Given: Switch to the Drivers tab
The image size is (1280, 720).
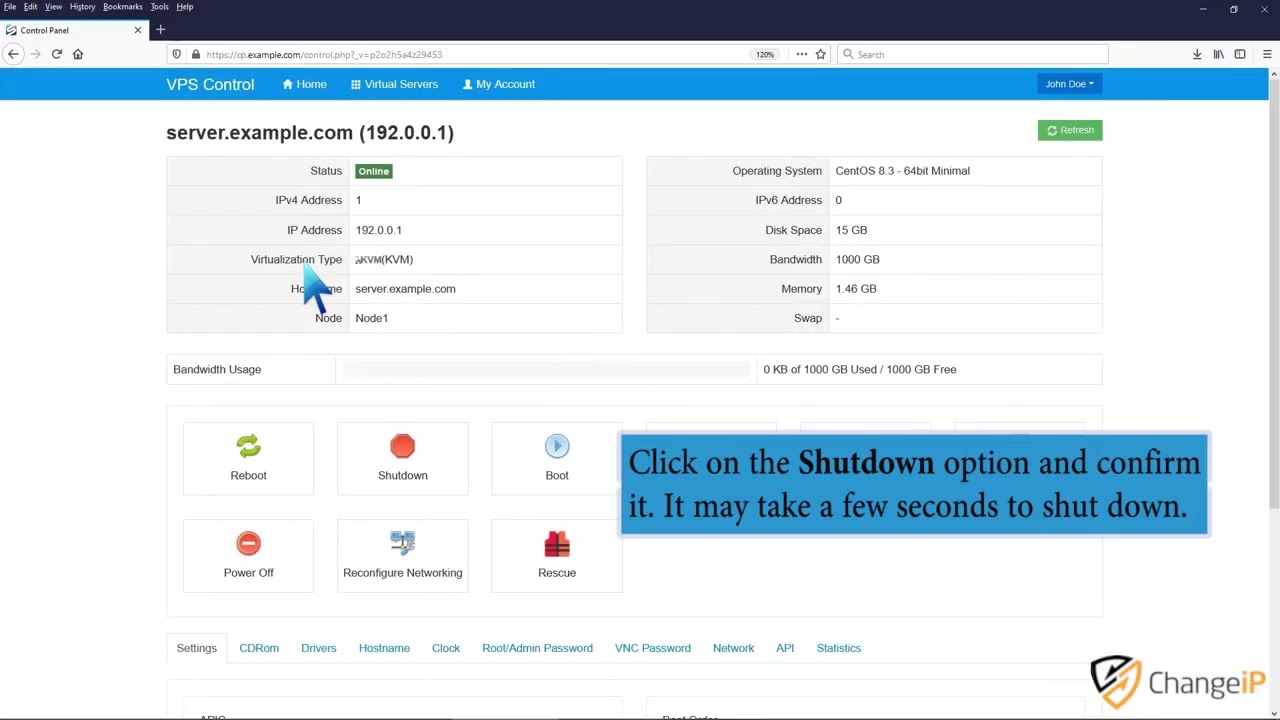Looking at the screenshot, I should (318, 648).
